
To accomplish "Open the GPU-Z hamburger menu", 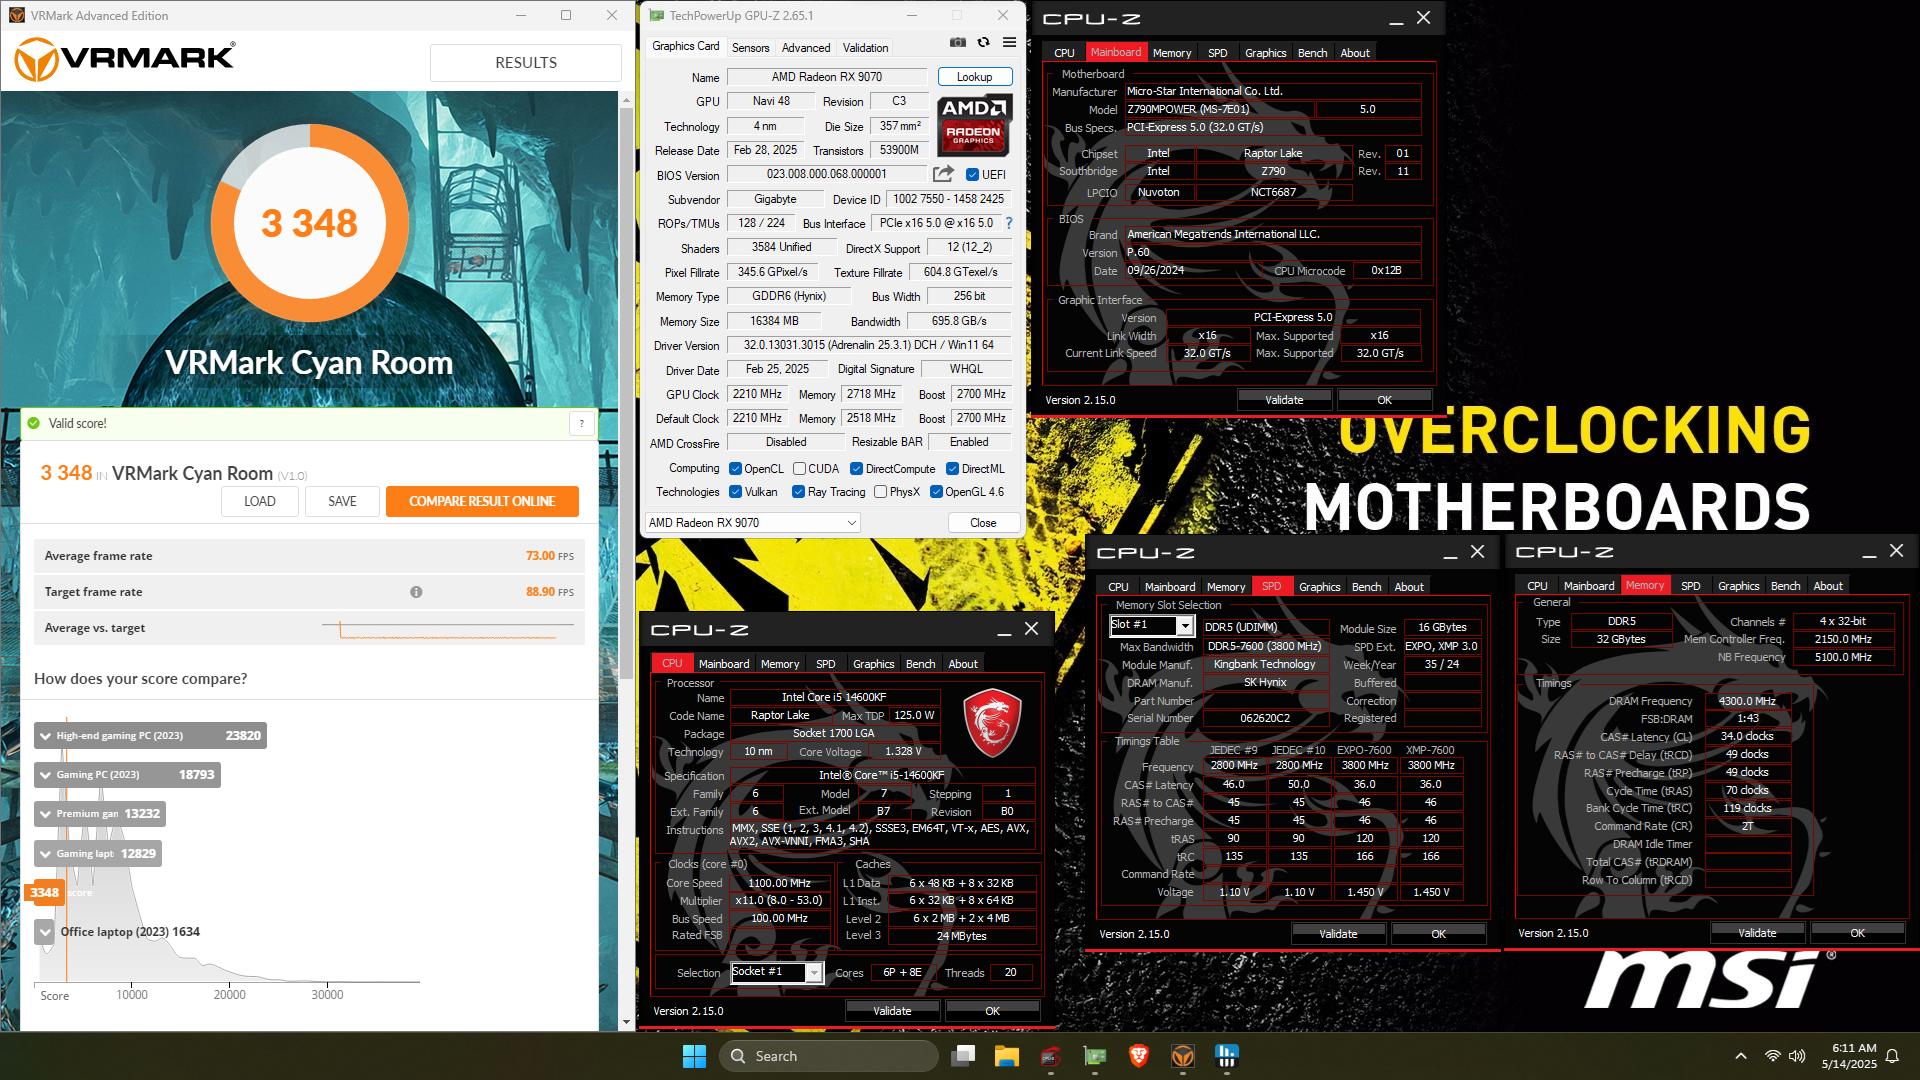I will pos(1010,42).
